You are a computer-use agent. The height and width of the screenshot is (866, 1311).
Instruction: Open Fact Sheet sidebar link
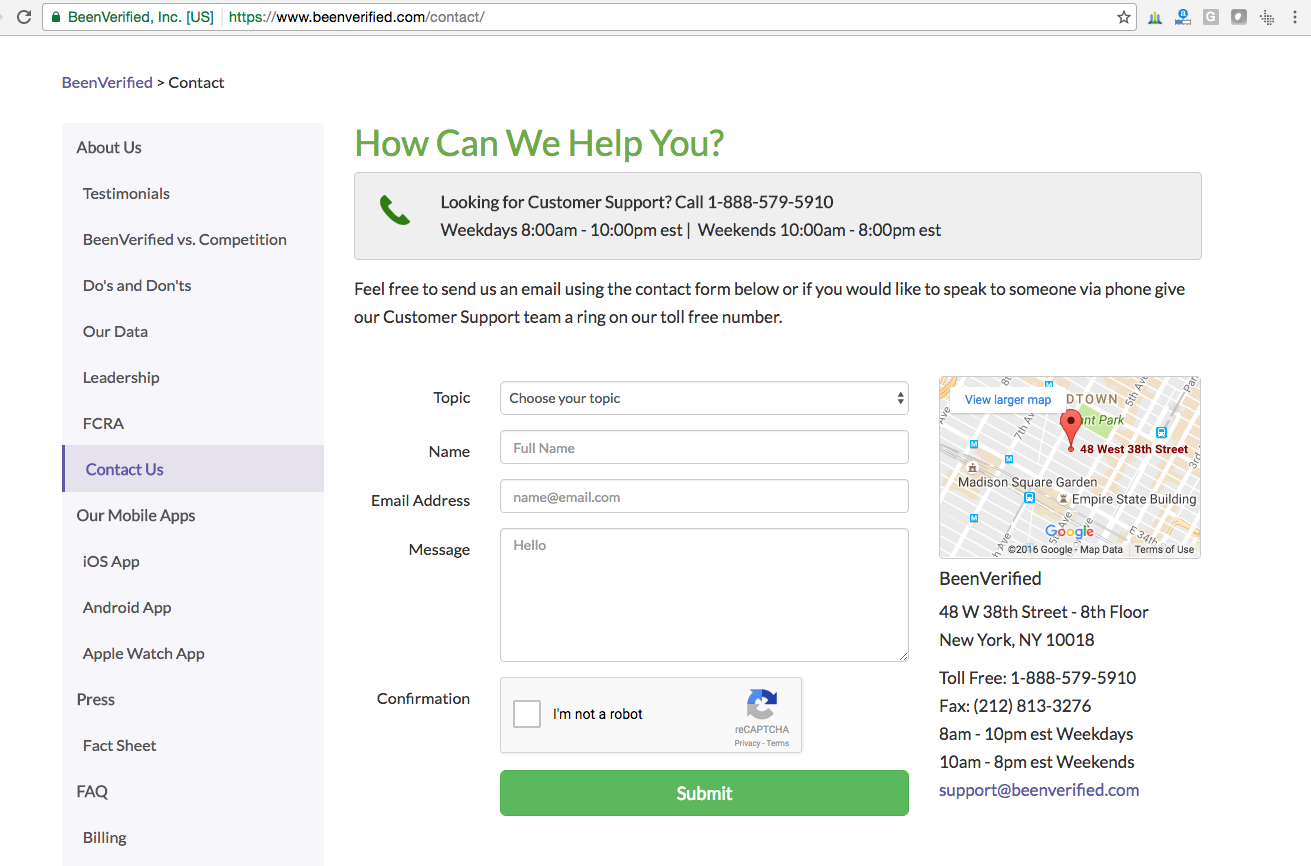coord(120,745)
